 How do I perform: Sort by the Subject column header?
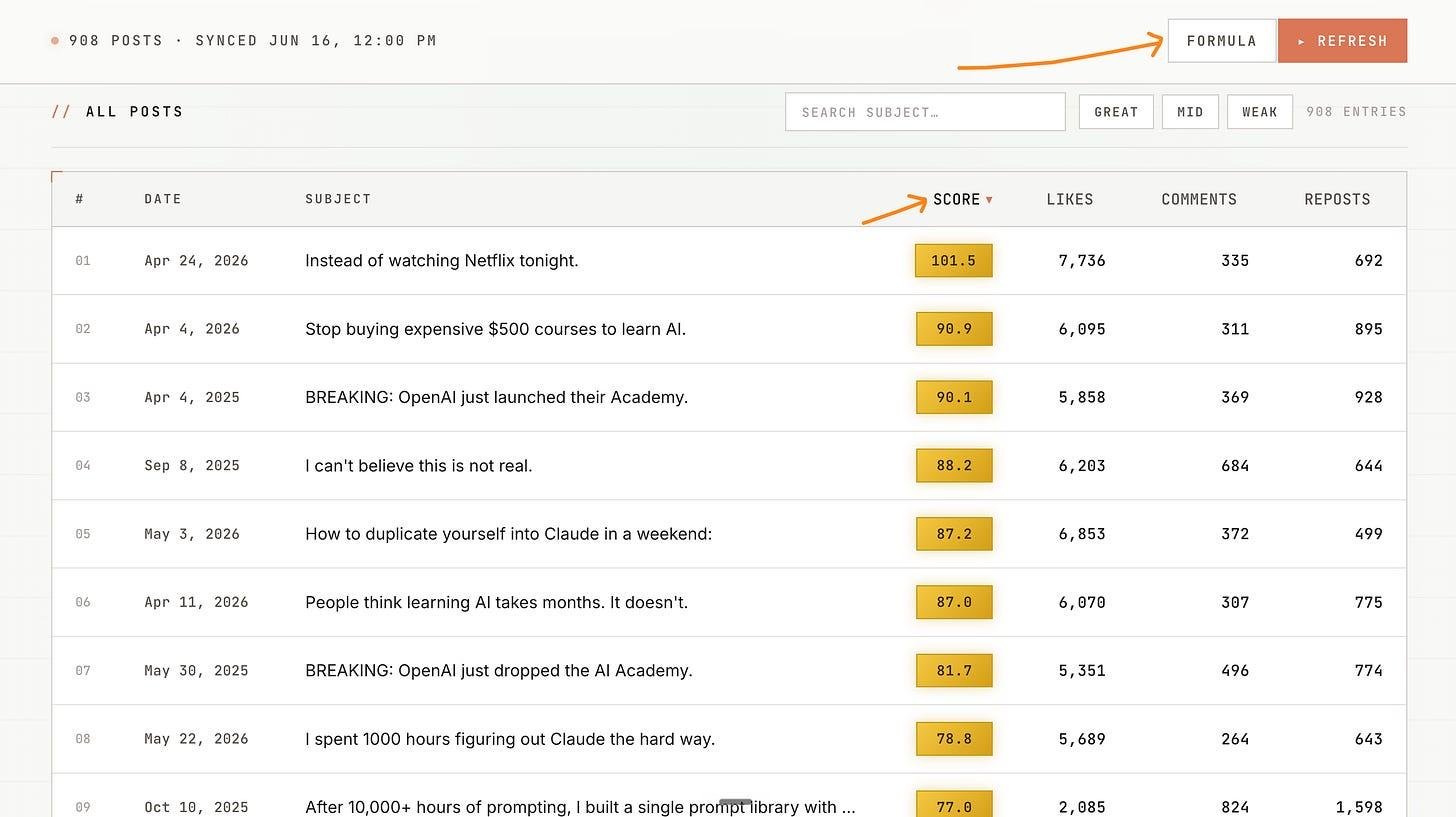pos(338,199)
